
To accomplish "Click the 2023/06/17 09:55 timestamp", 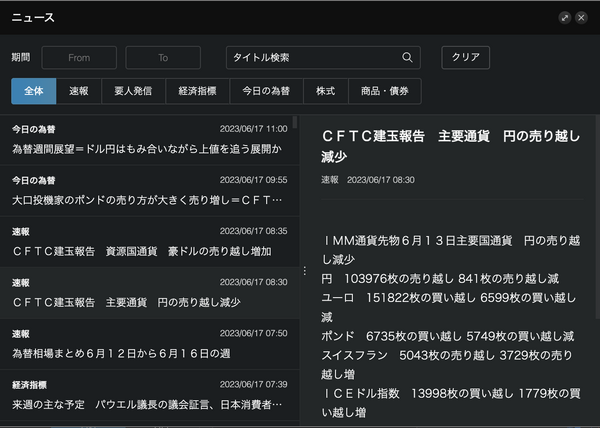I will tap(253, 180).
